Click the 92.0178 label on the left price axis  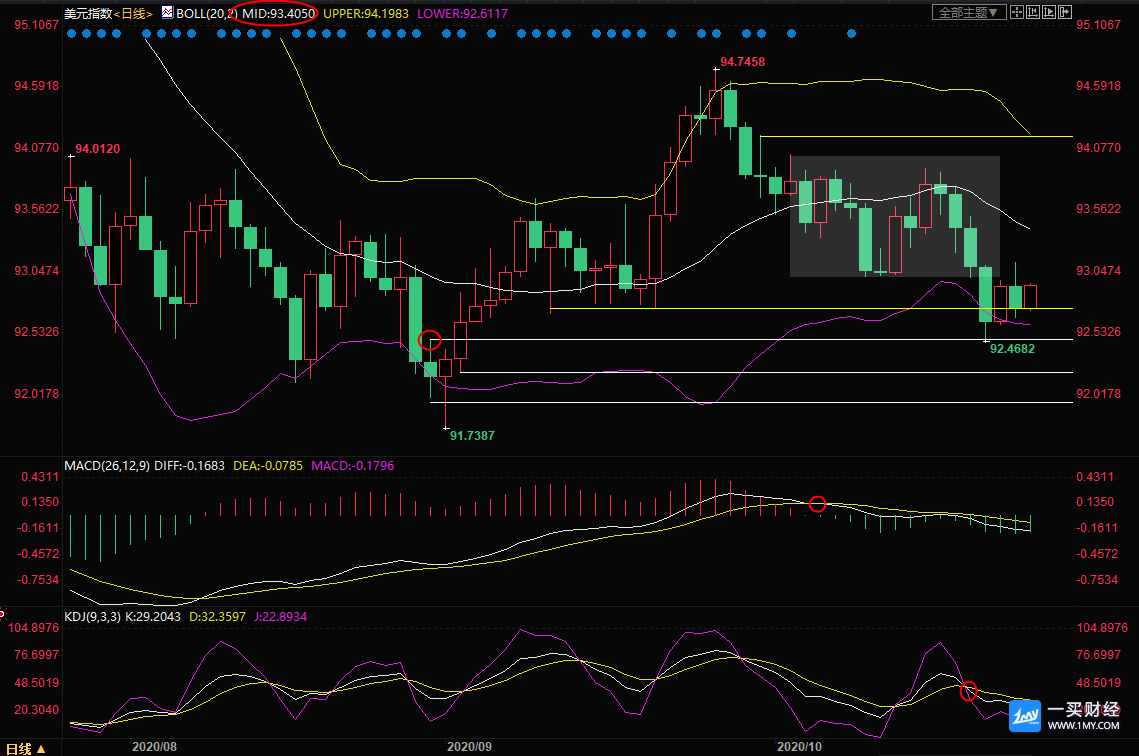[x=36, y=394]
